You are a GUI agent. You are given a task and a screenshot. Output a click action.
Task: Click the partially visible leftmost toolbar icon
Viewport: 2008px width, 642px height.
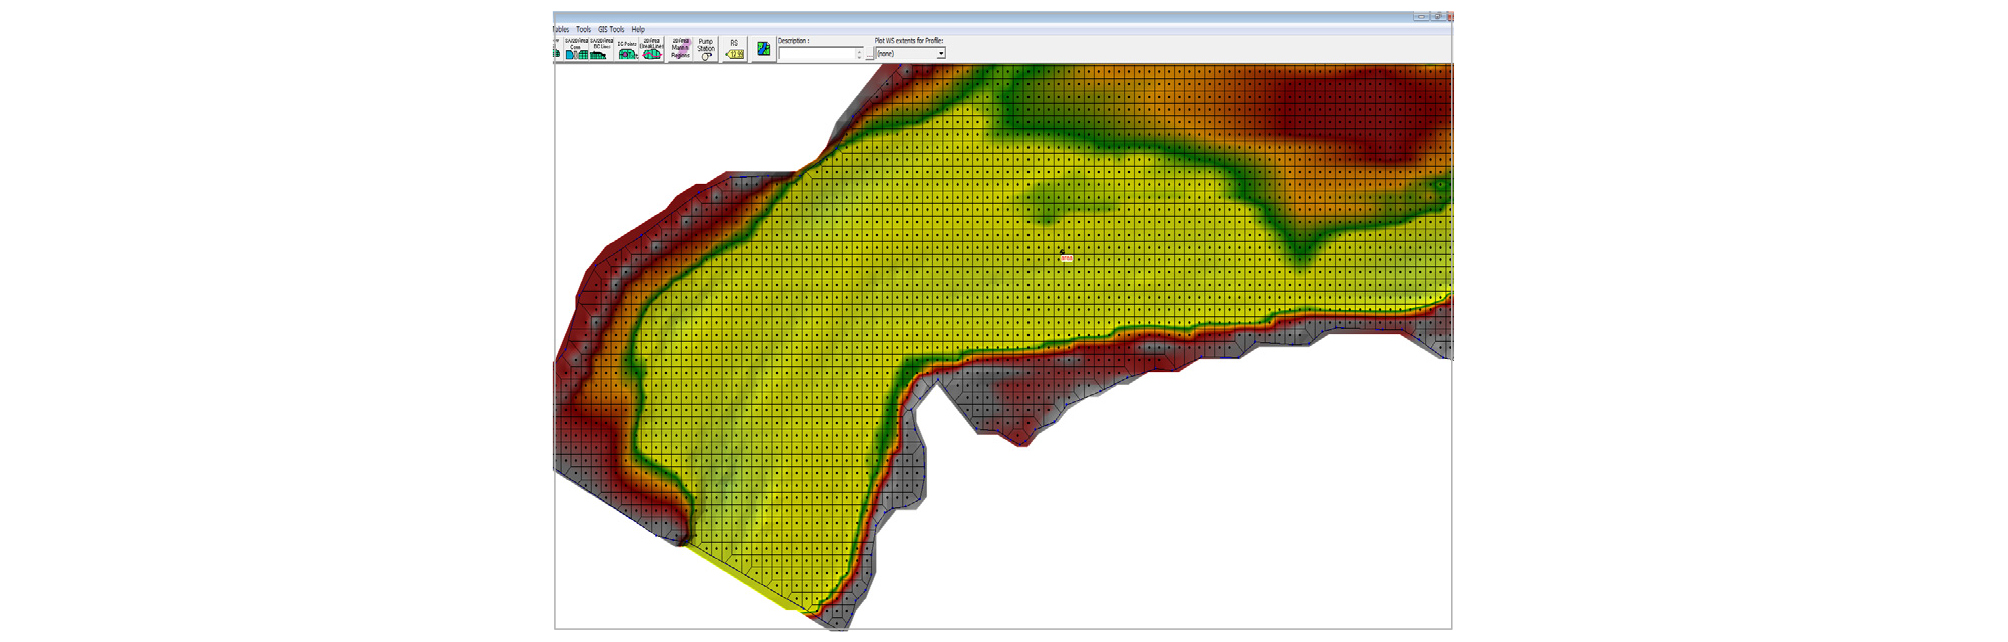click(557, 51)
